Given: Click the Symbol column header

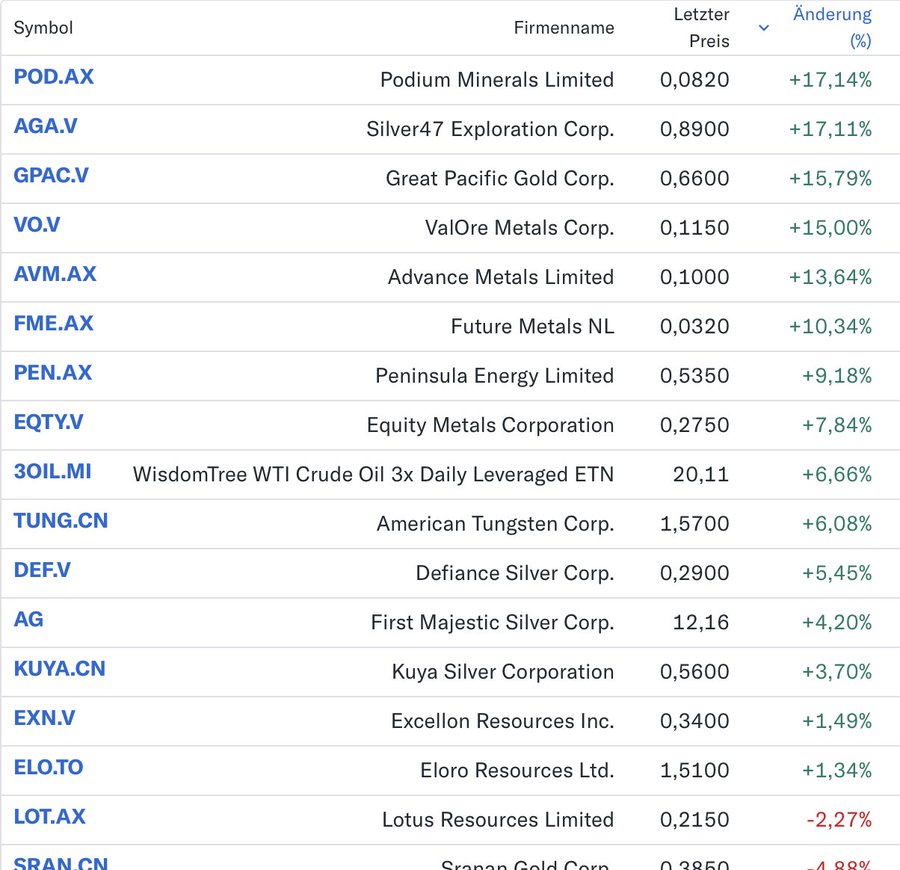Looking at the screenshot, I should [x=43, y=28].
